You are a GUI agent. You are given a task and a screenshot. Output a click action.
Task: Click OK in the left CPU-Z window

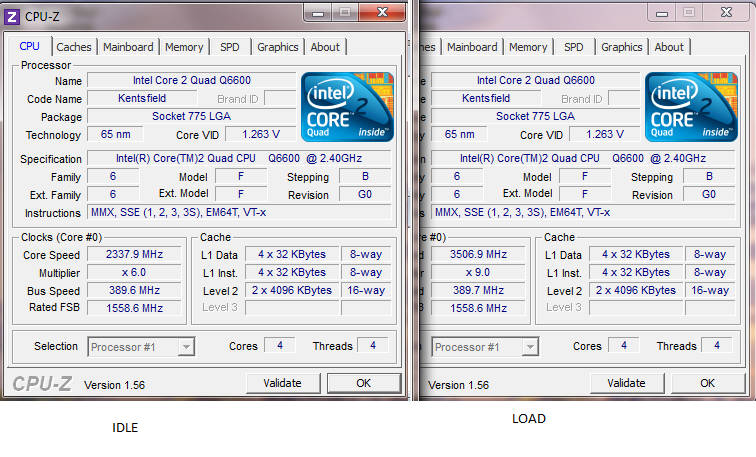tap(363, 383)
